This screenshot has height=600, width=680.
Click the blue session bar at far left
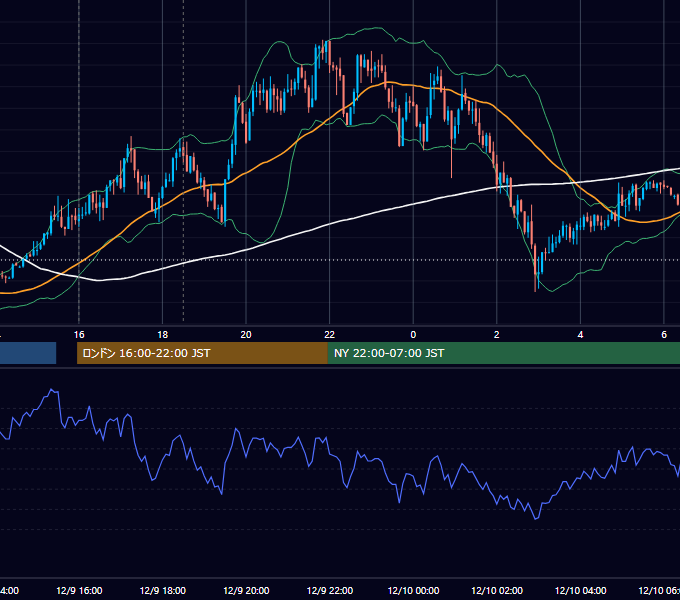tap(28, 353)
